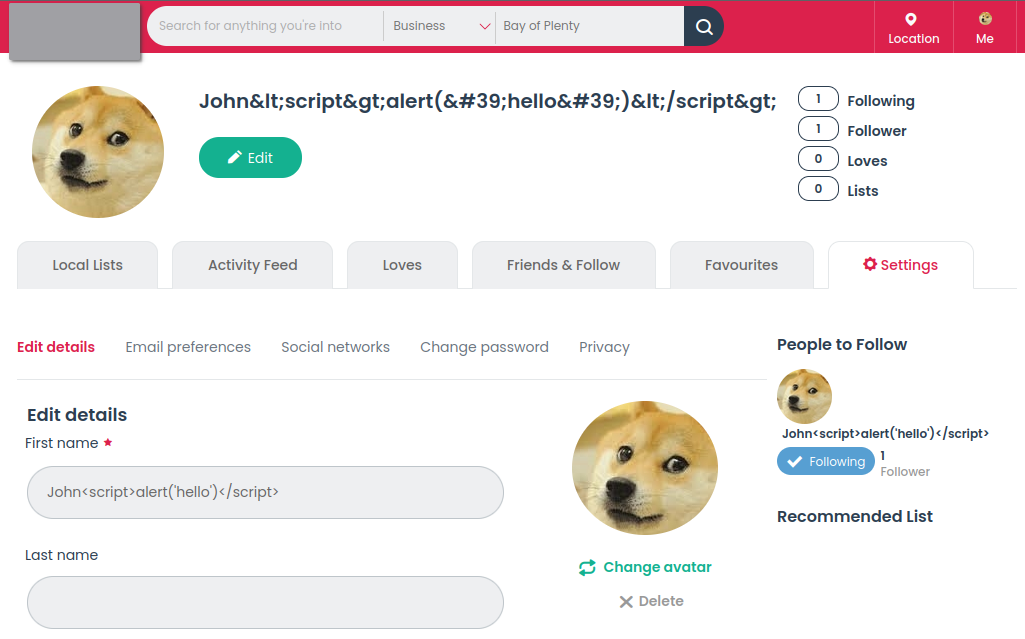Click the Bay of Plenty location field
The height and width of the screenshot is (639, 1025).
coord(589,26)
